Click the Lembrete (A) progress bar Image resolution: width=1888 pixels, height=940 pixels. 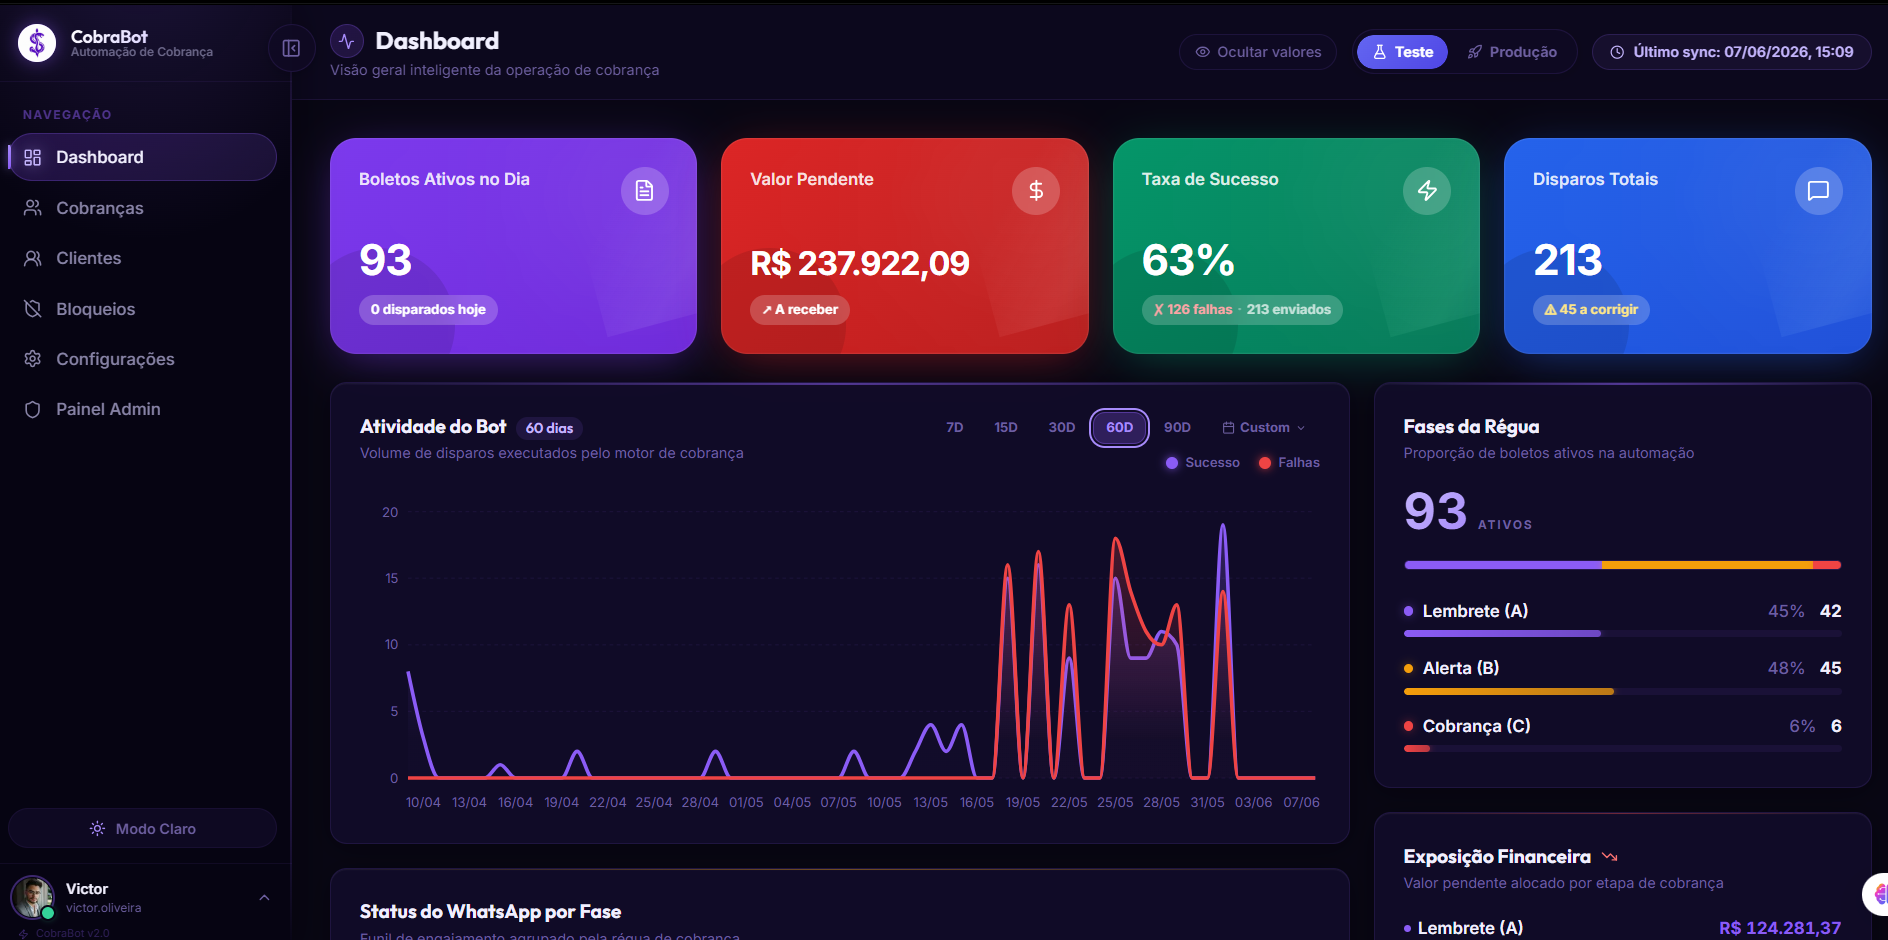click(1622, 633)
